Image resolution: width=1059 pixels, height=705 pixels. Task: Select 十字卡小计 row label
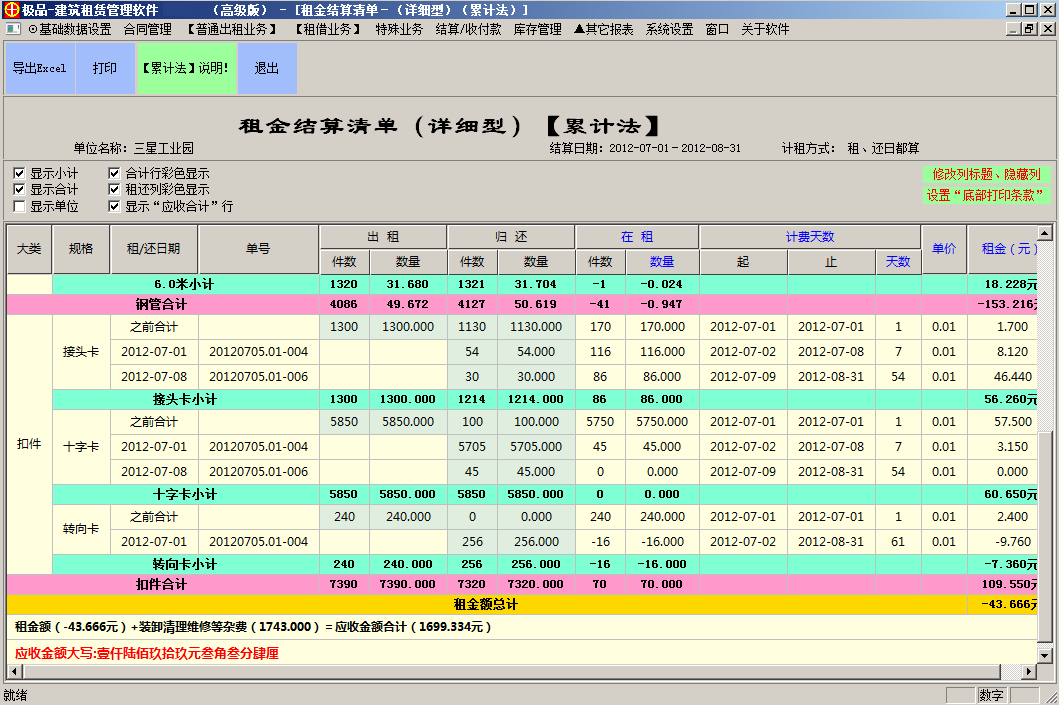point(184,494)
